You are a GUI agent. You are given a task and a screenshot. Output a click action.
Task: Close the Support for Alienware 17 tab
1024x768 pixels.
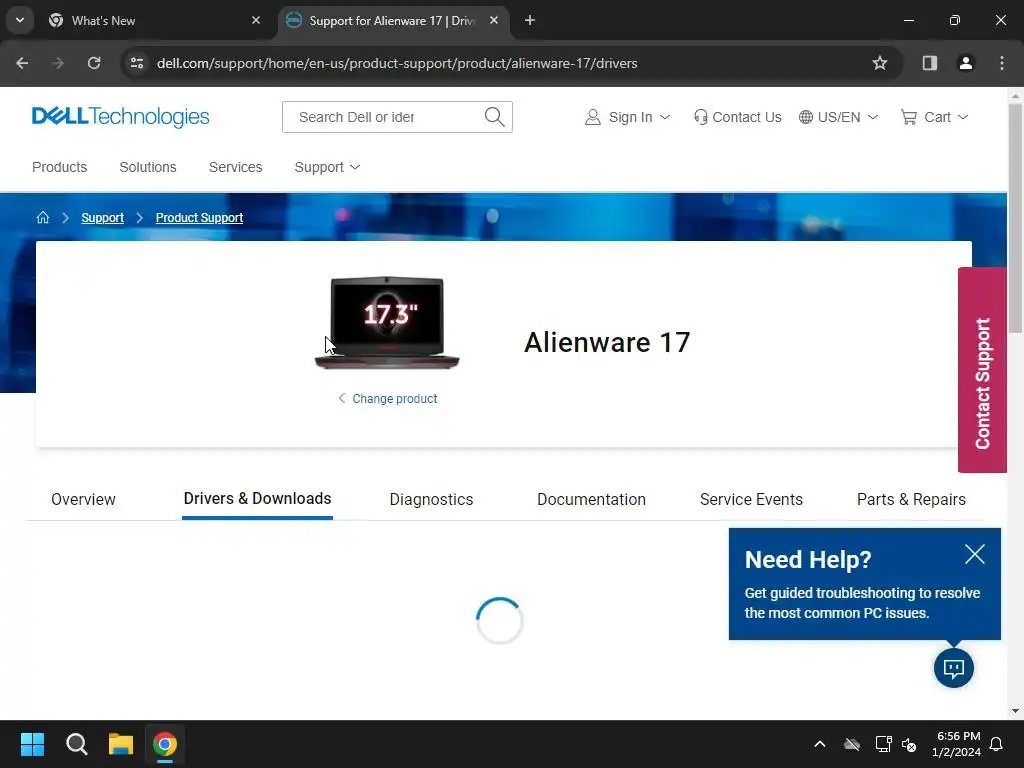[494, 20]
